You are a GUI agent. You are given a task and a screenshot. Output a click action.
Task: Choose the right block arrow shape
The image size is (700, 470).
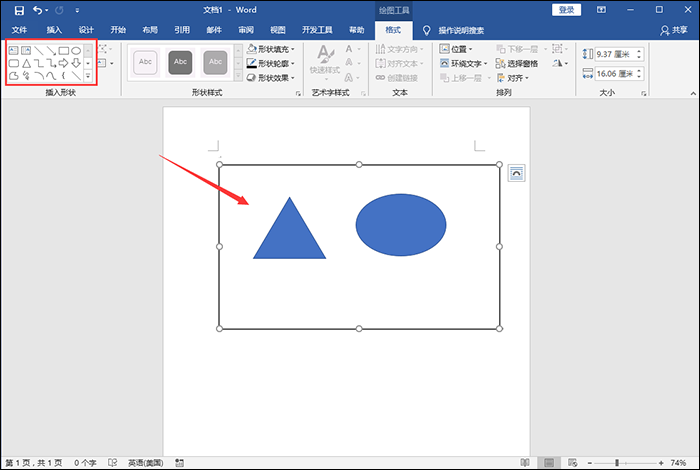click(x=63, y=63)
